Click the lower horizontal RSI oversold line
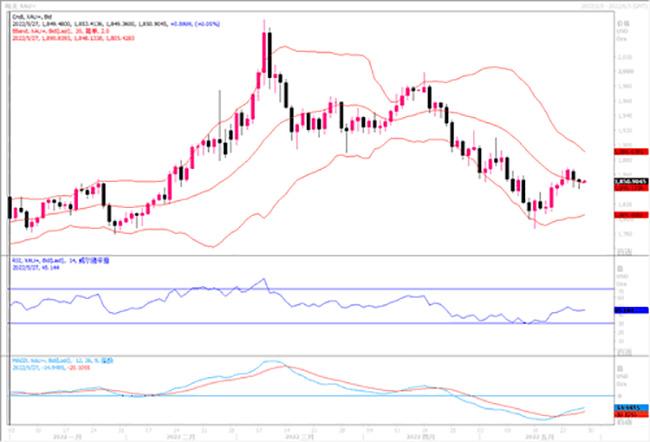The width and height of the screenshot is (650, 442). [x=300, y=323]
